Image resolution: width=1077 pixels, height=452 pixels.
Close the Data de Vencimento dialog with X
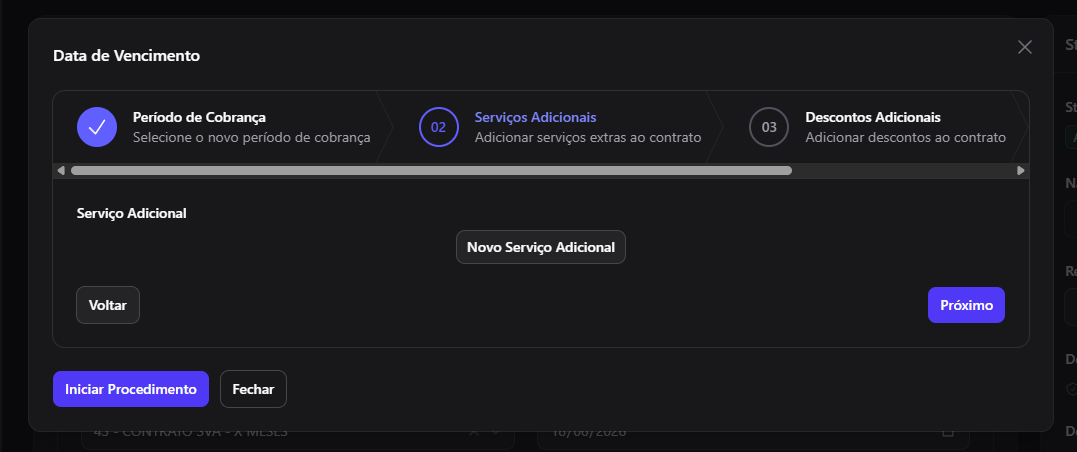click(x=1024, y=47)
